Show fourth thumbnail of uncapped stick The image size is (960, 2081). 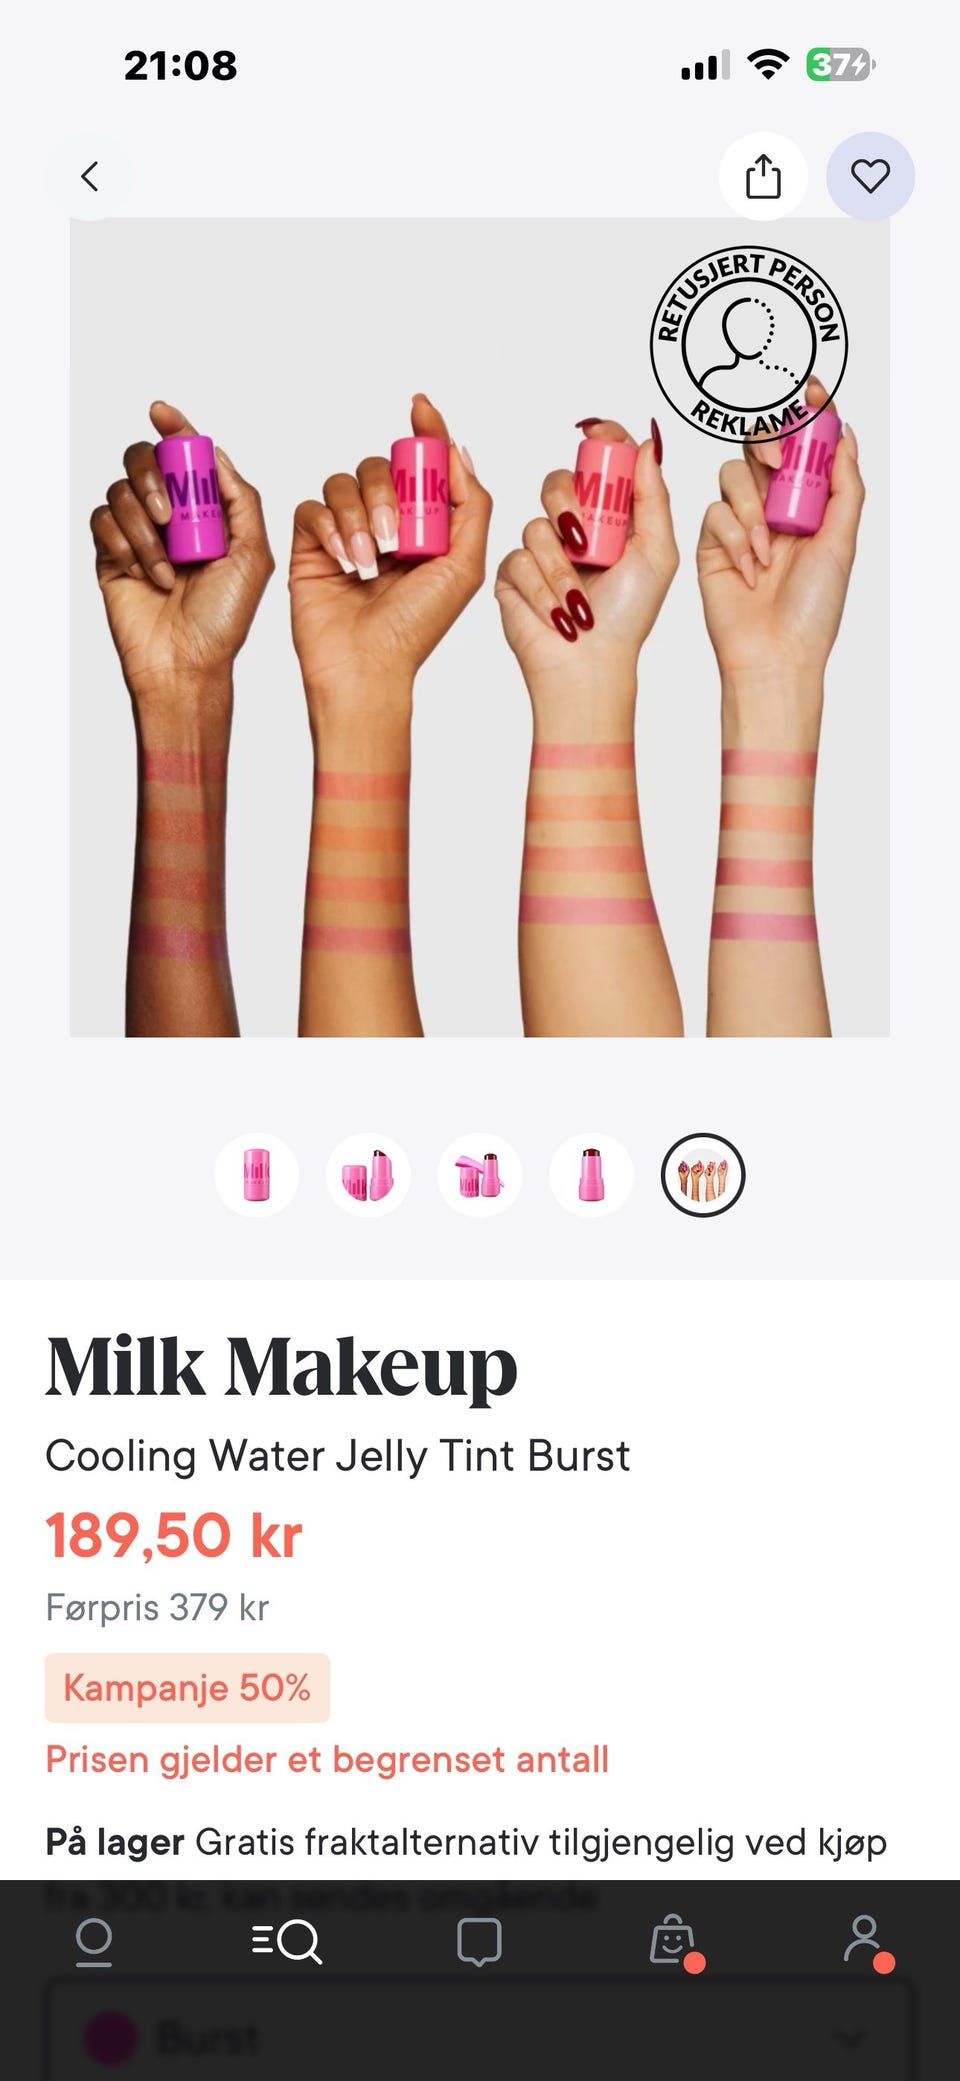point(591,1175)
